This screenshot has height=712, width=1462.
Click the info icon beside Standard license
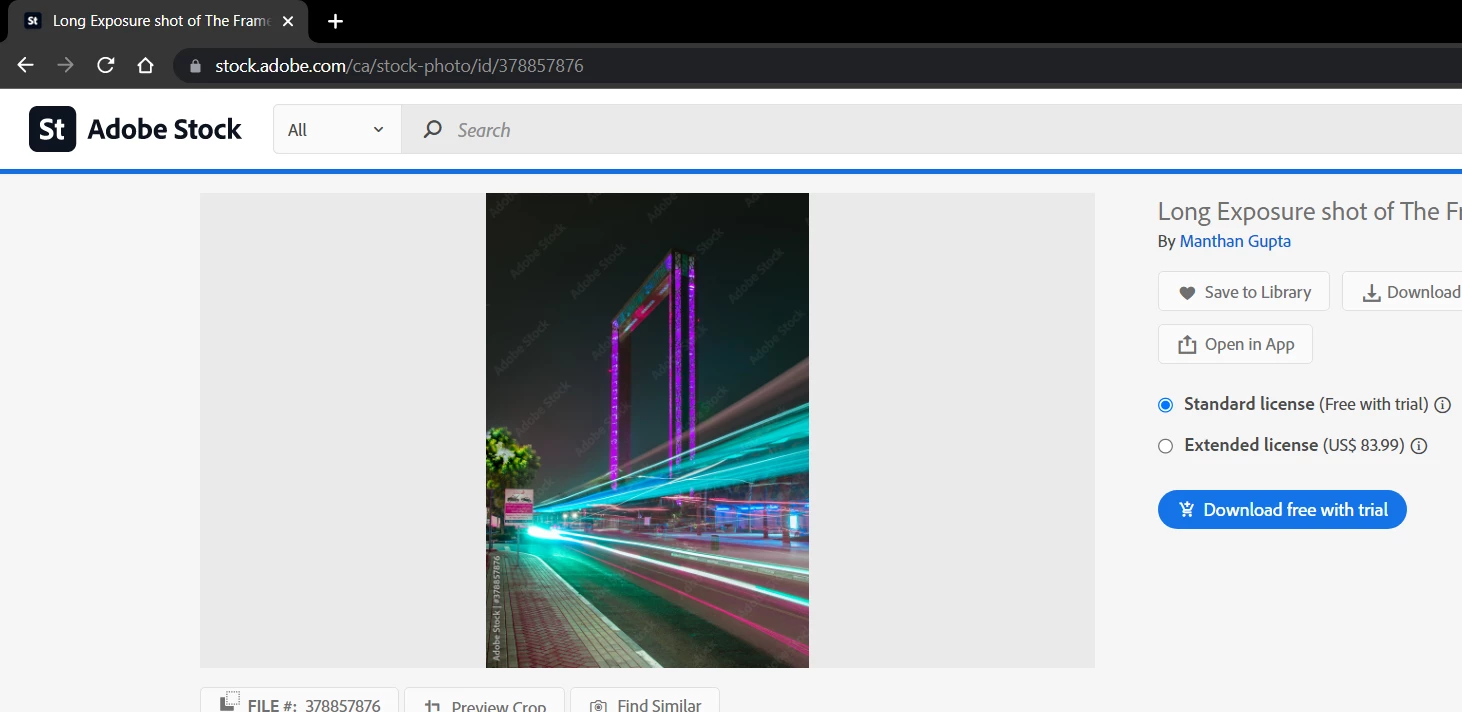tap(1443, 405)
